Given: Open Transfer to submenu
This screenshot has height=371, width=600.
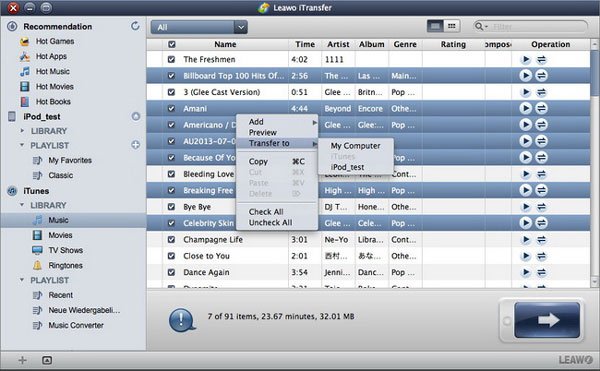Looking at the screenshot, I should (x=277, y=143).
